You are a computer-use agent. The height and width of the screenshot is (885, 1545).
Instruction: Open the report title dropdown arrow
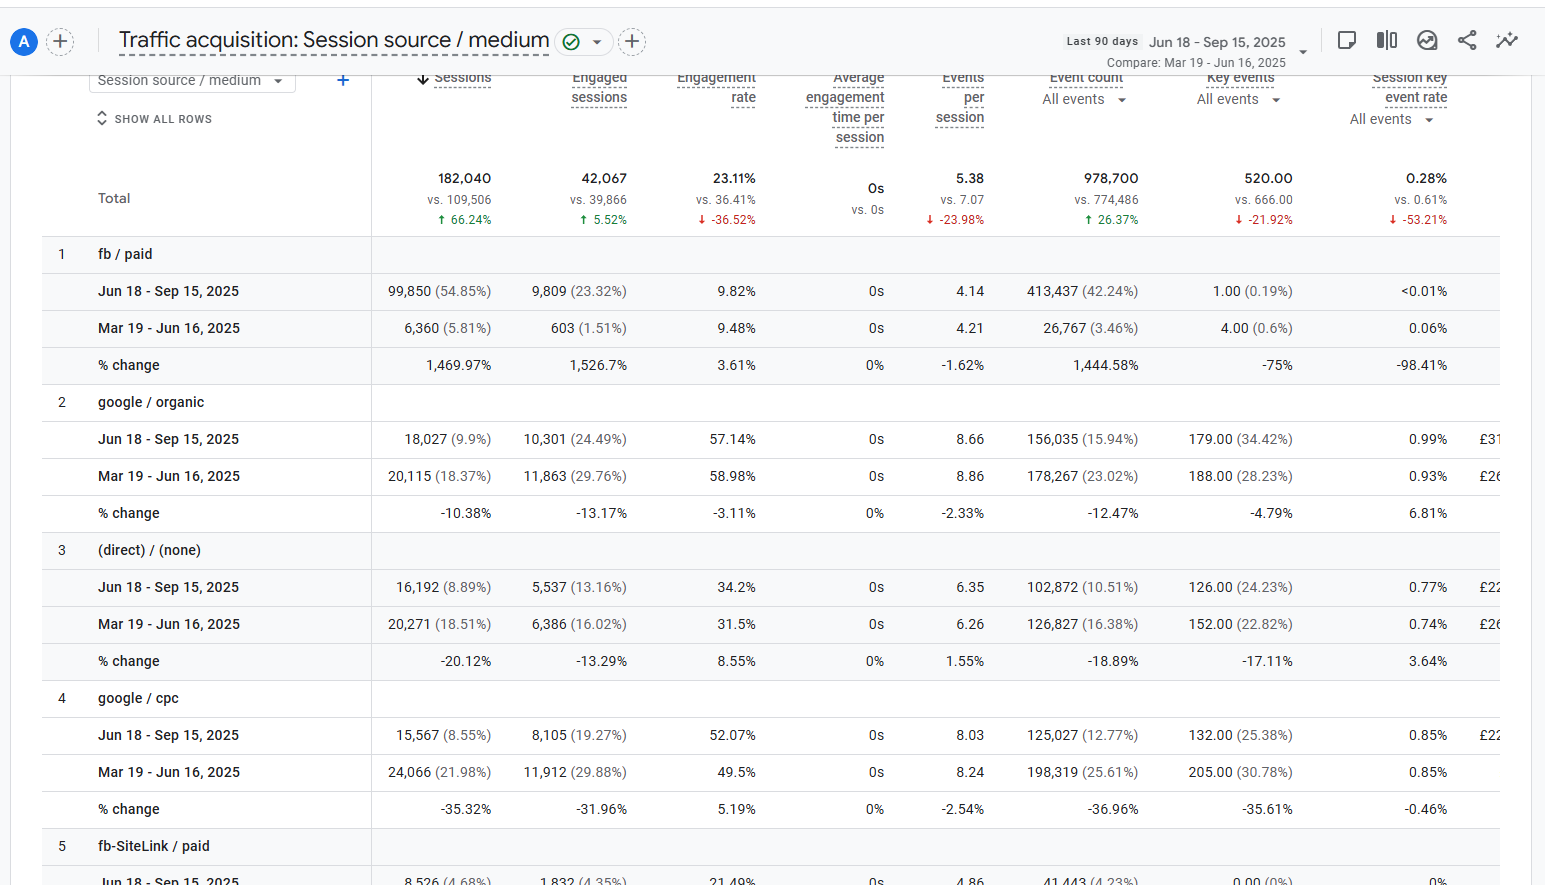coord(597,42)
